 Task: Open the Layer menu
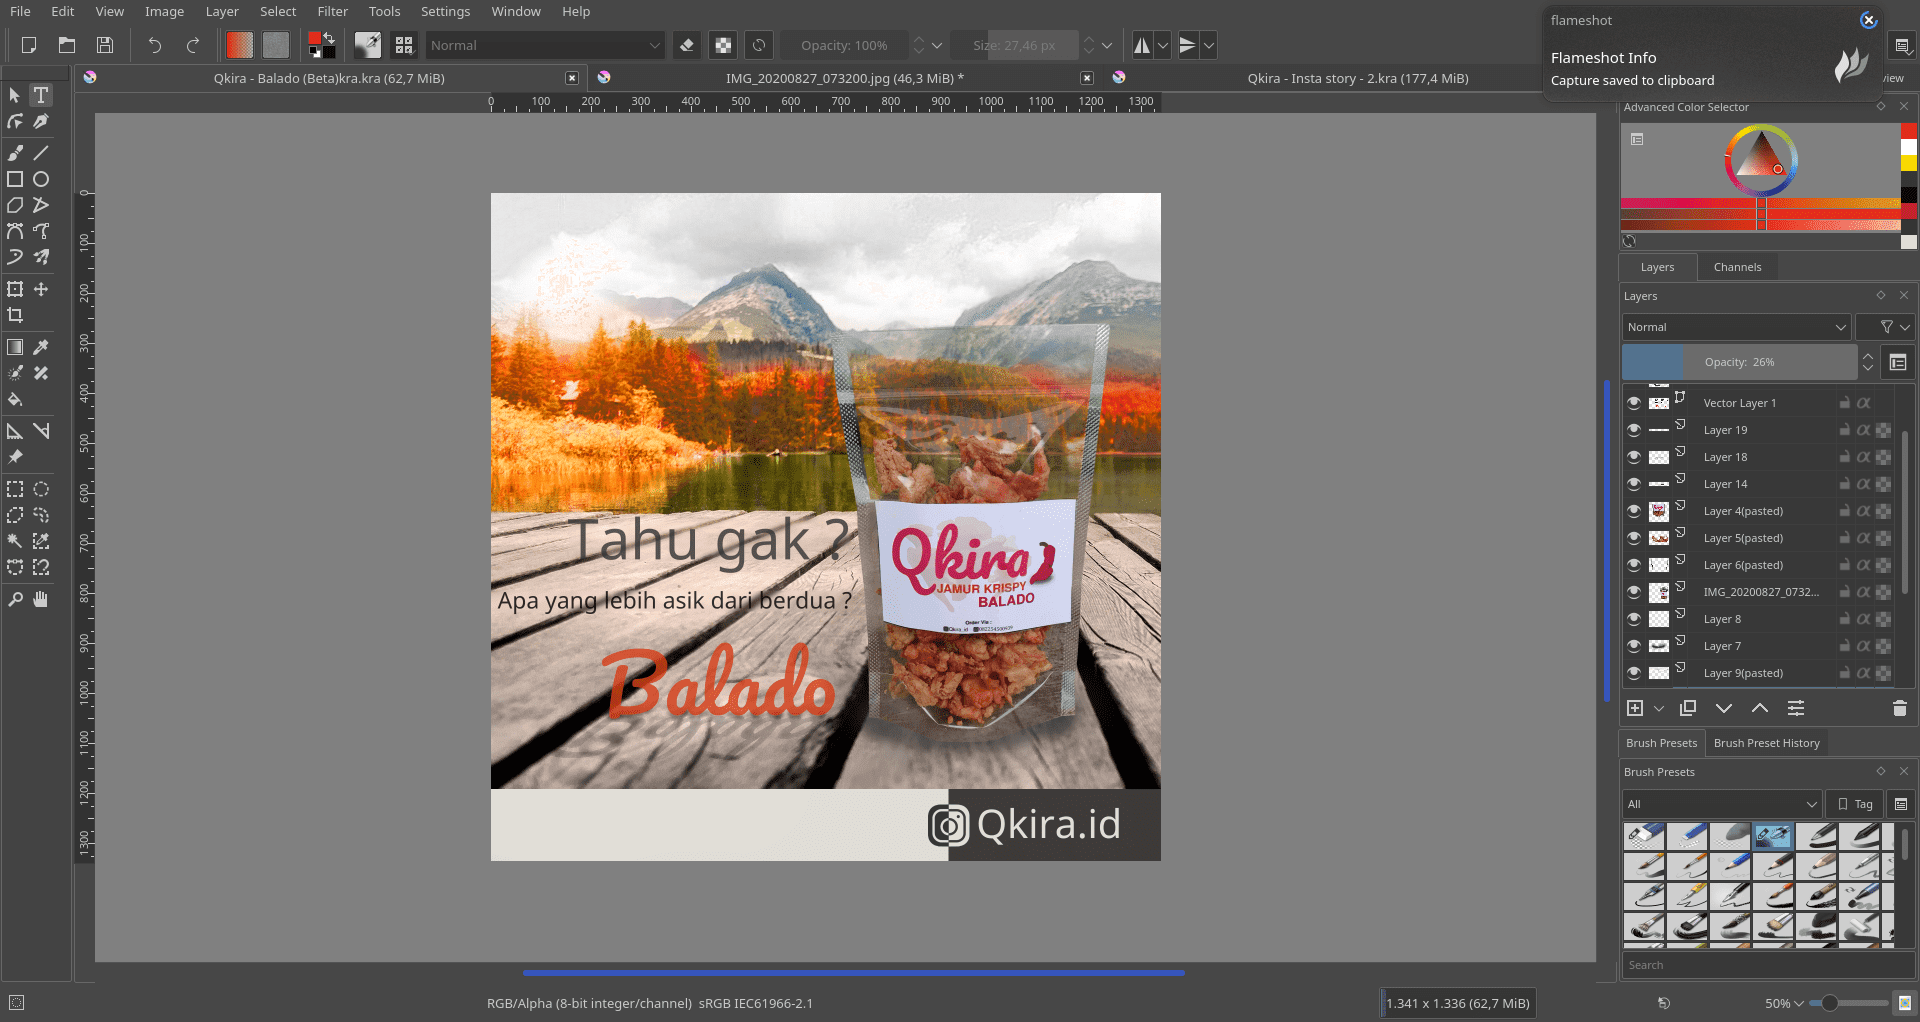[x=222, y=11]
